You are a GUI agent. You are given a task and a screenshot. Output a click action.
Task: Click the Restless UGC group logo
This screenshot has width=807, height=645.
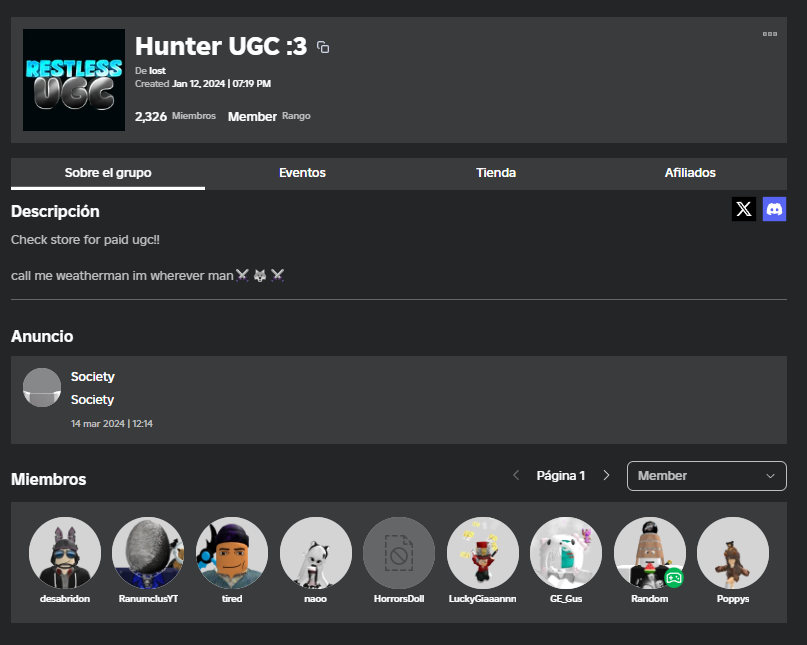pos(74,80)
